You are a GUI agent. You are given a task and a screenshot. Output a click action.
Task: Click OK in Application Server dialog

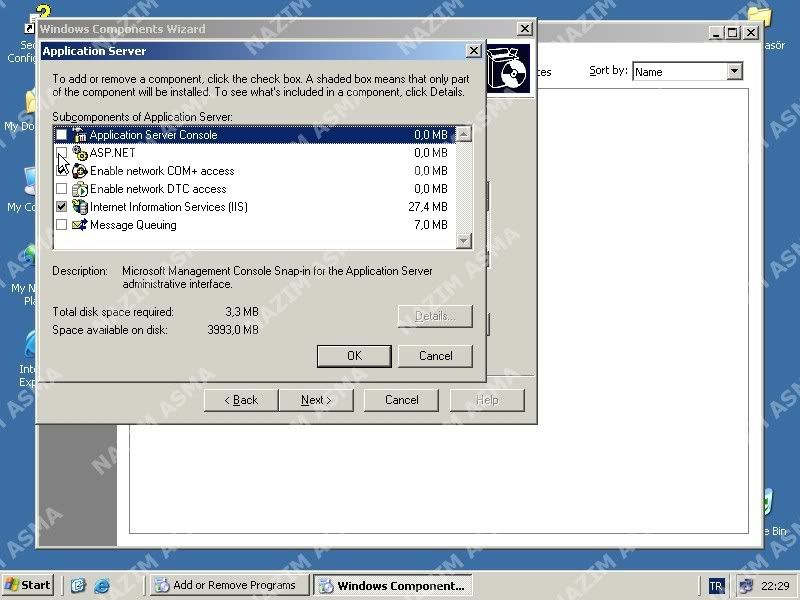(x=354, y=356)
